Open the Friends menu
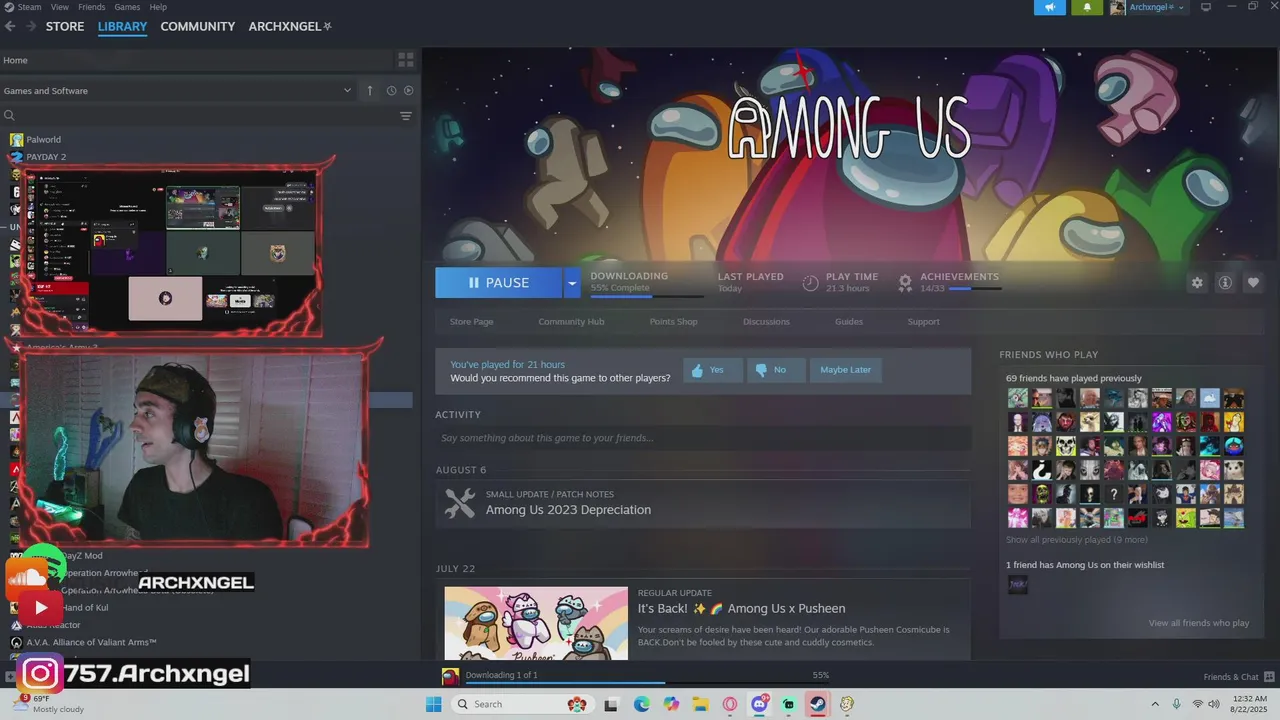 (91, 7)
